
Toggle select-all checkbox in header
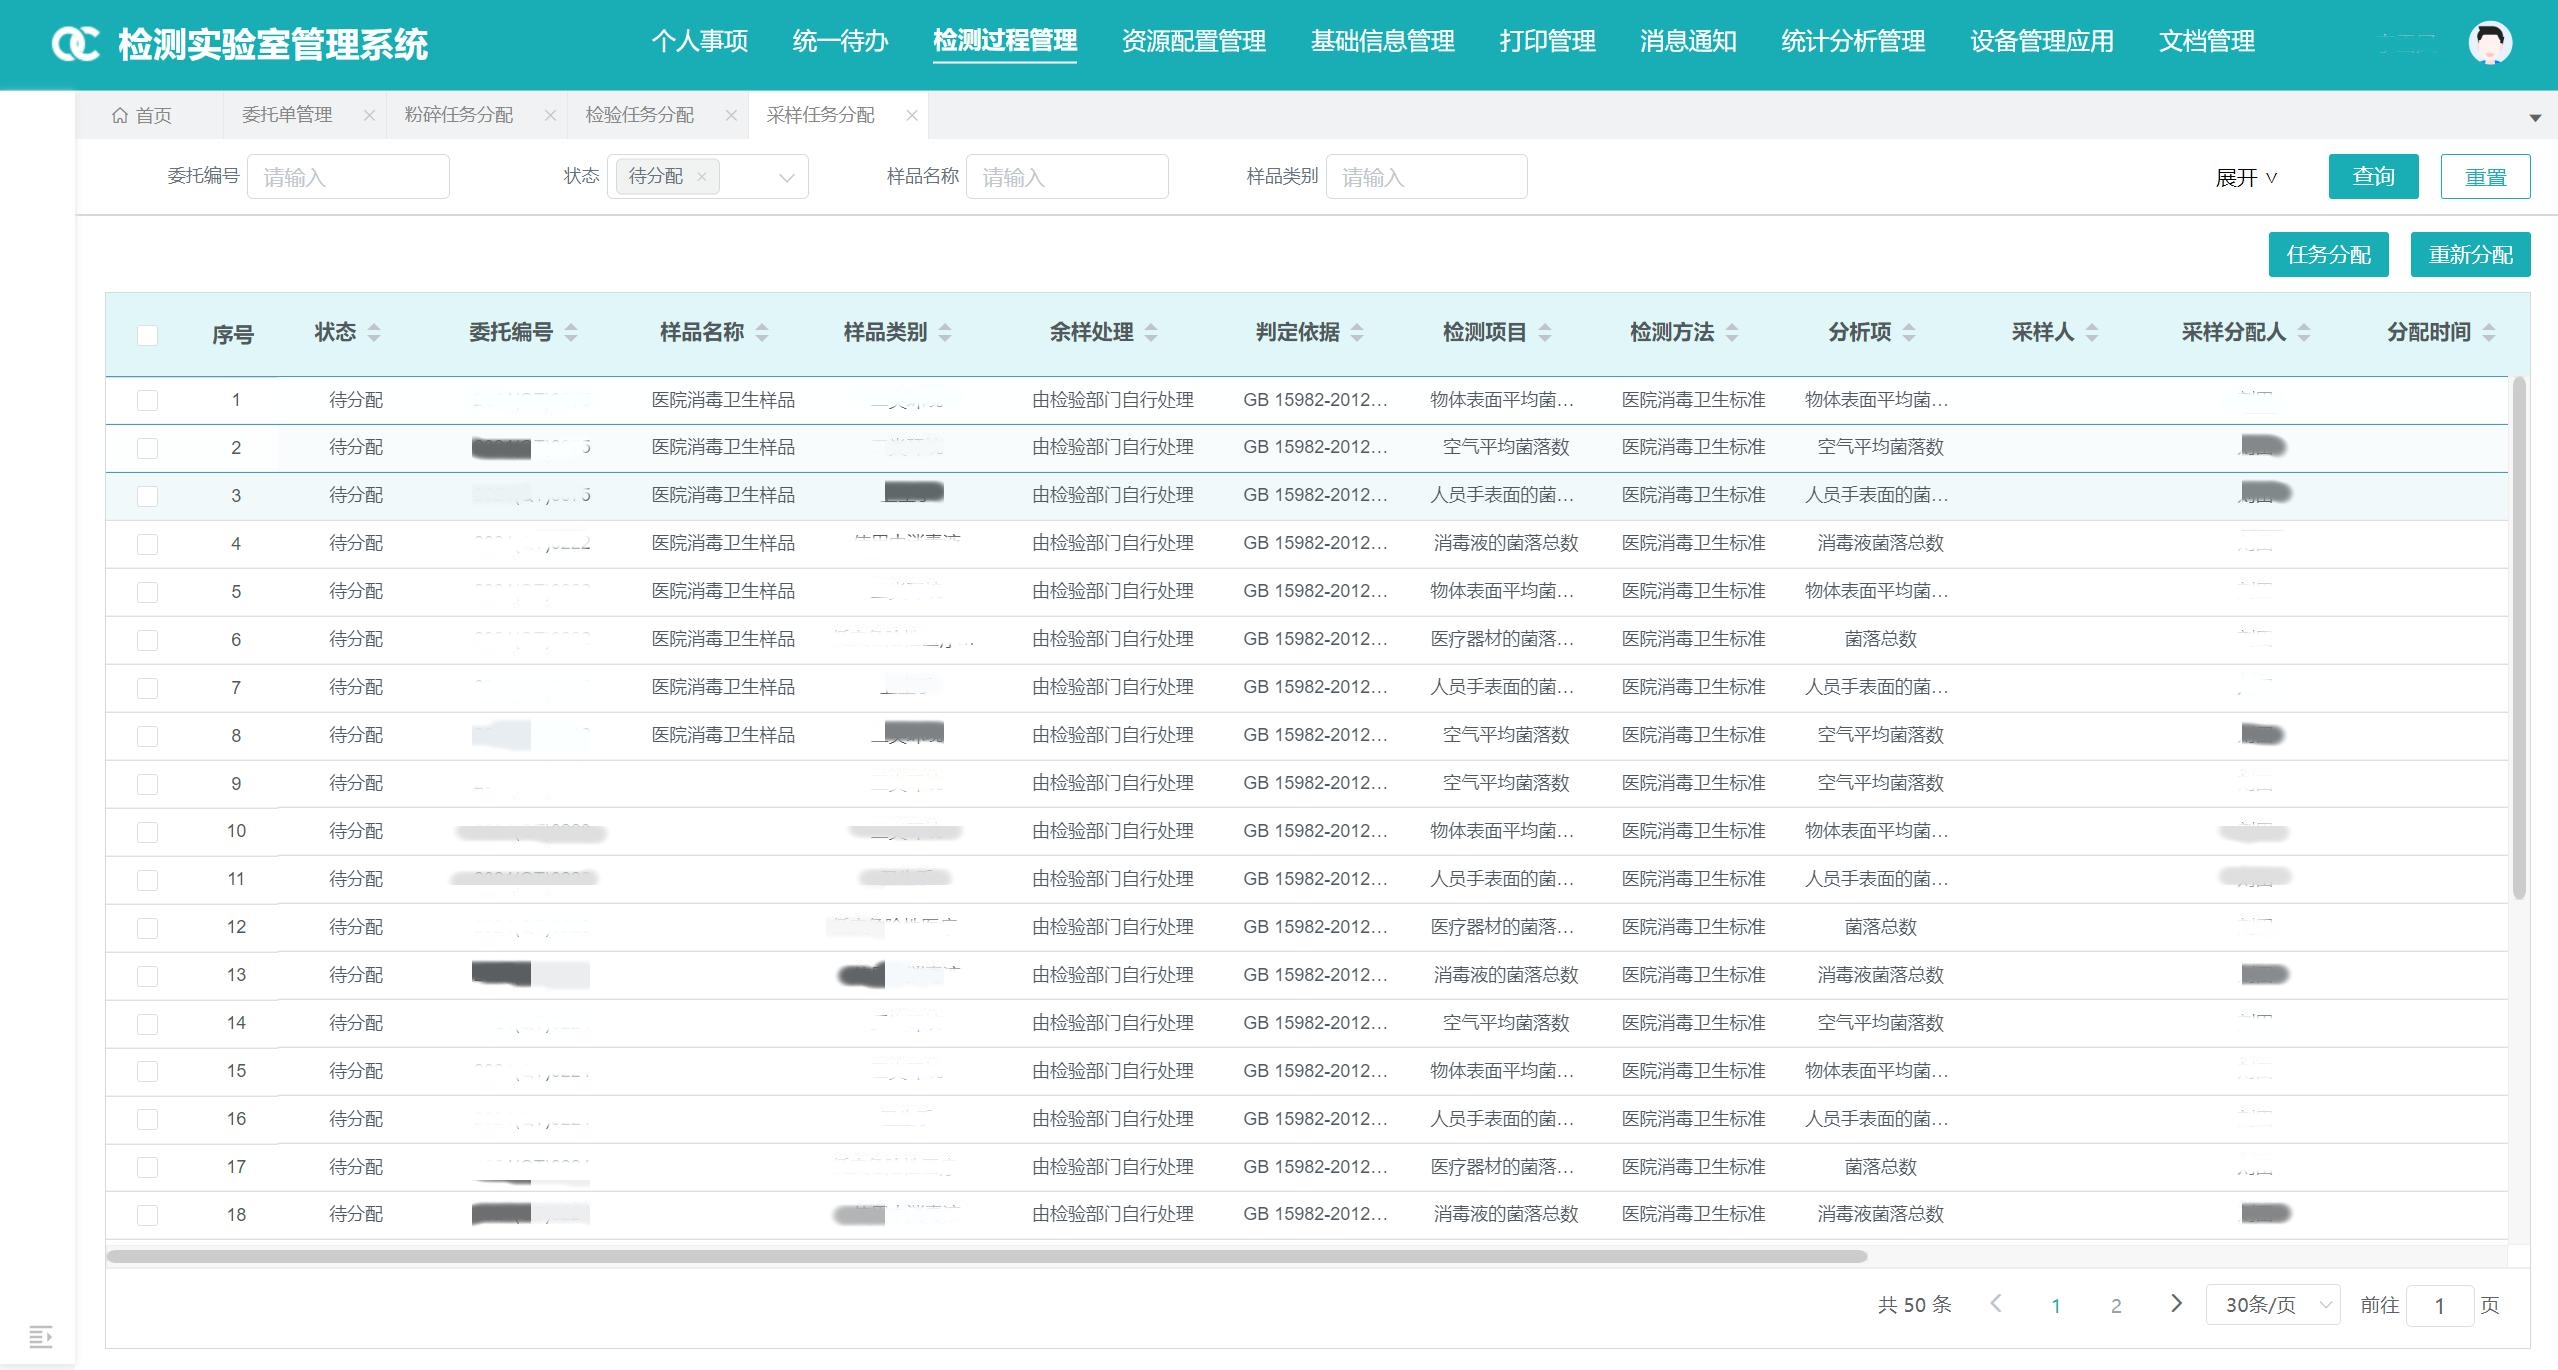tap(147, 335)
